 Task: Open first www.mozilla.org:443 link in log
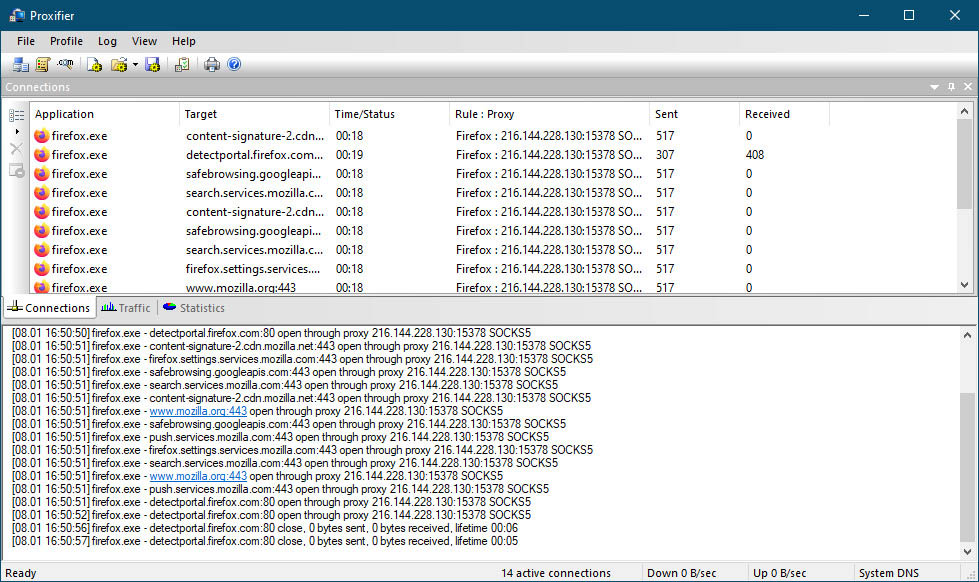click(198, 411)
